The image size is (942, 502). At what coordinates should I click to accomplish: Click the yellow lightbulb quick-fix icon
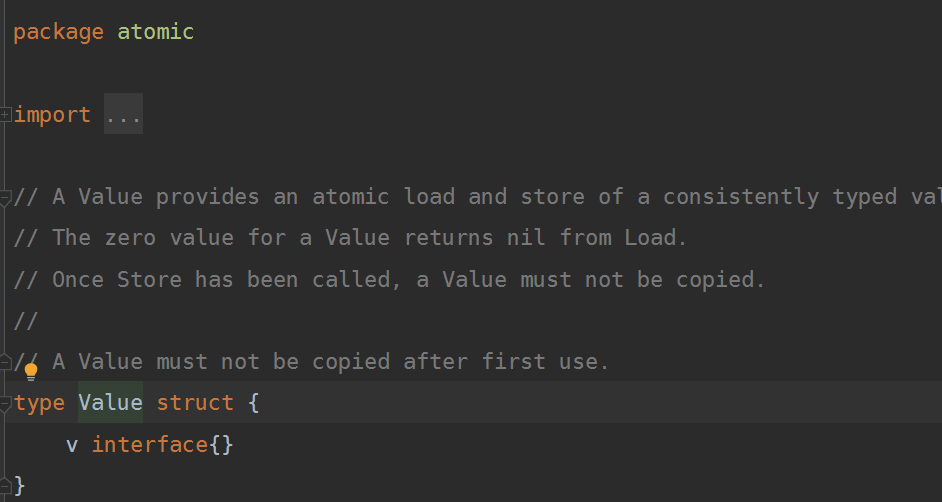point(31,372)
